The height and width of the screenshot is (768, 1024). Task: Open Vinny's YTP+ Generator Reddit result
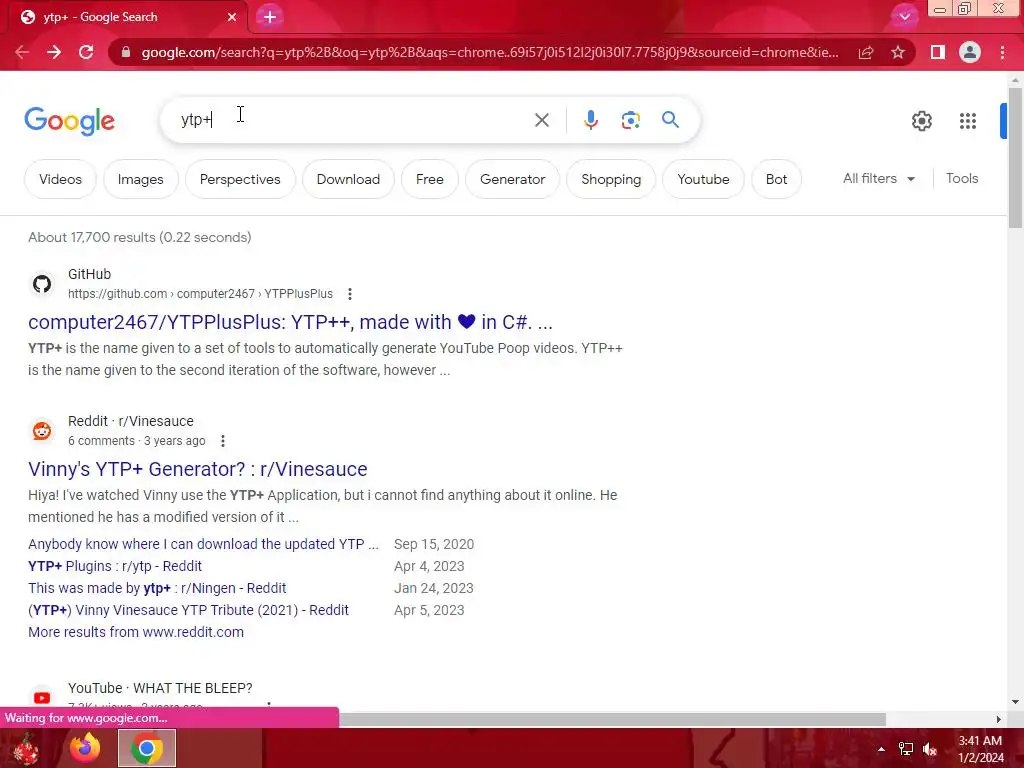[x=198, y=469]
